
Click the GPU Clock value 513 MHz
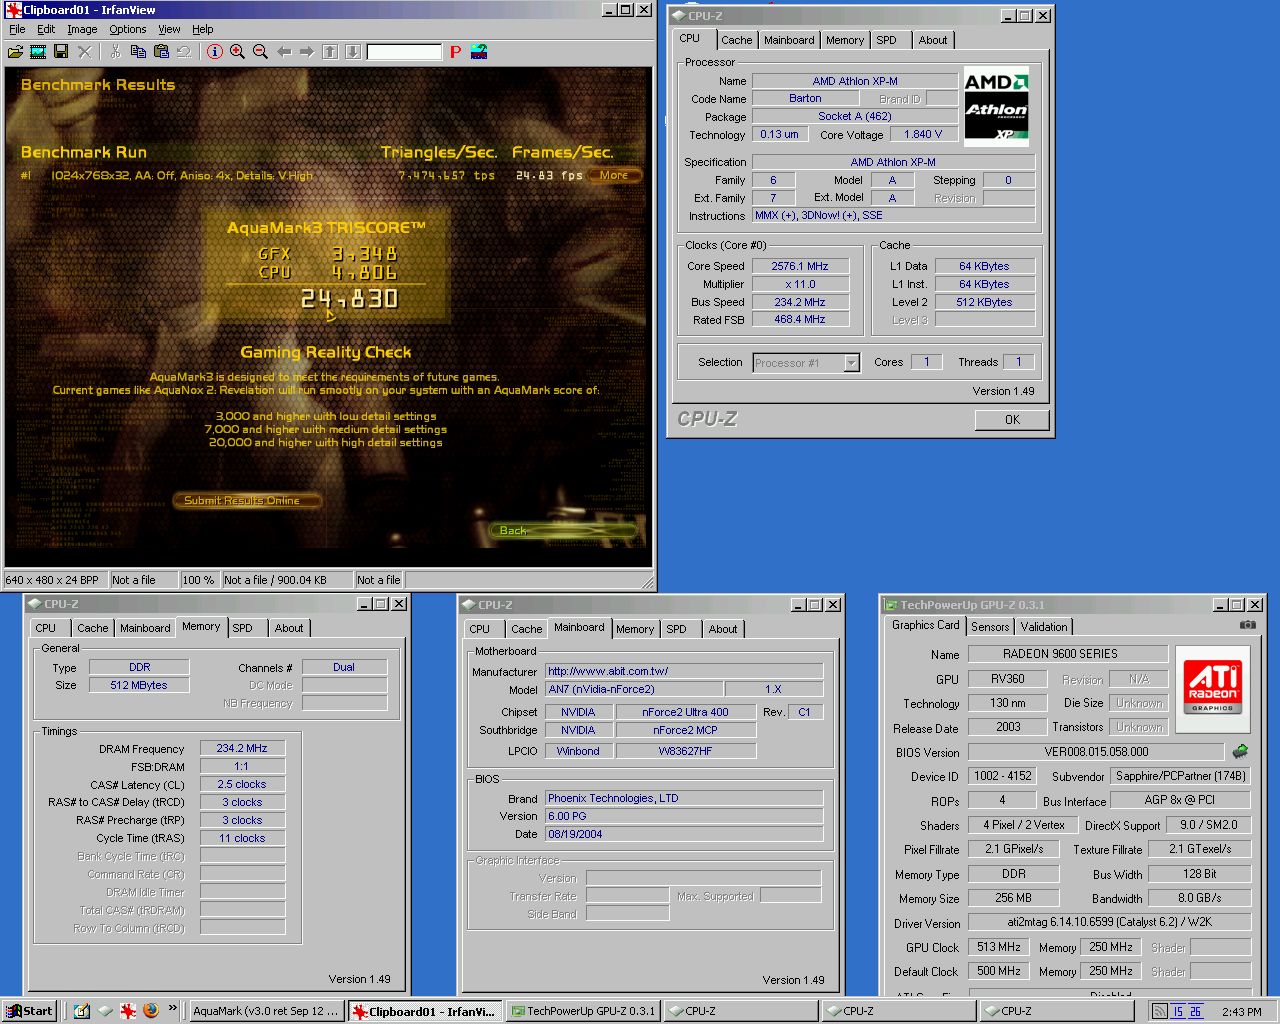click(999, 947)
